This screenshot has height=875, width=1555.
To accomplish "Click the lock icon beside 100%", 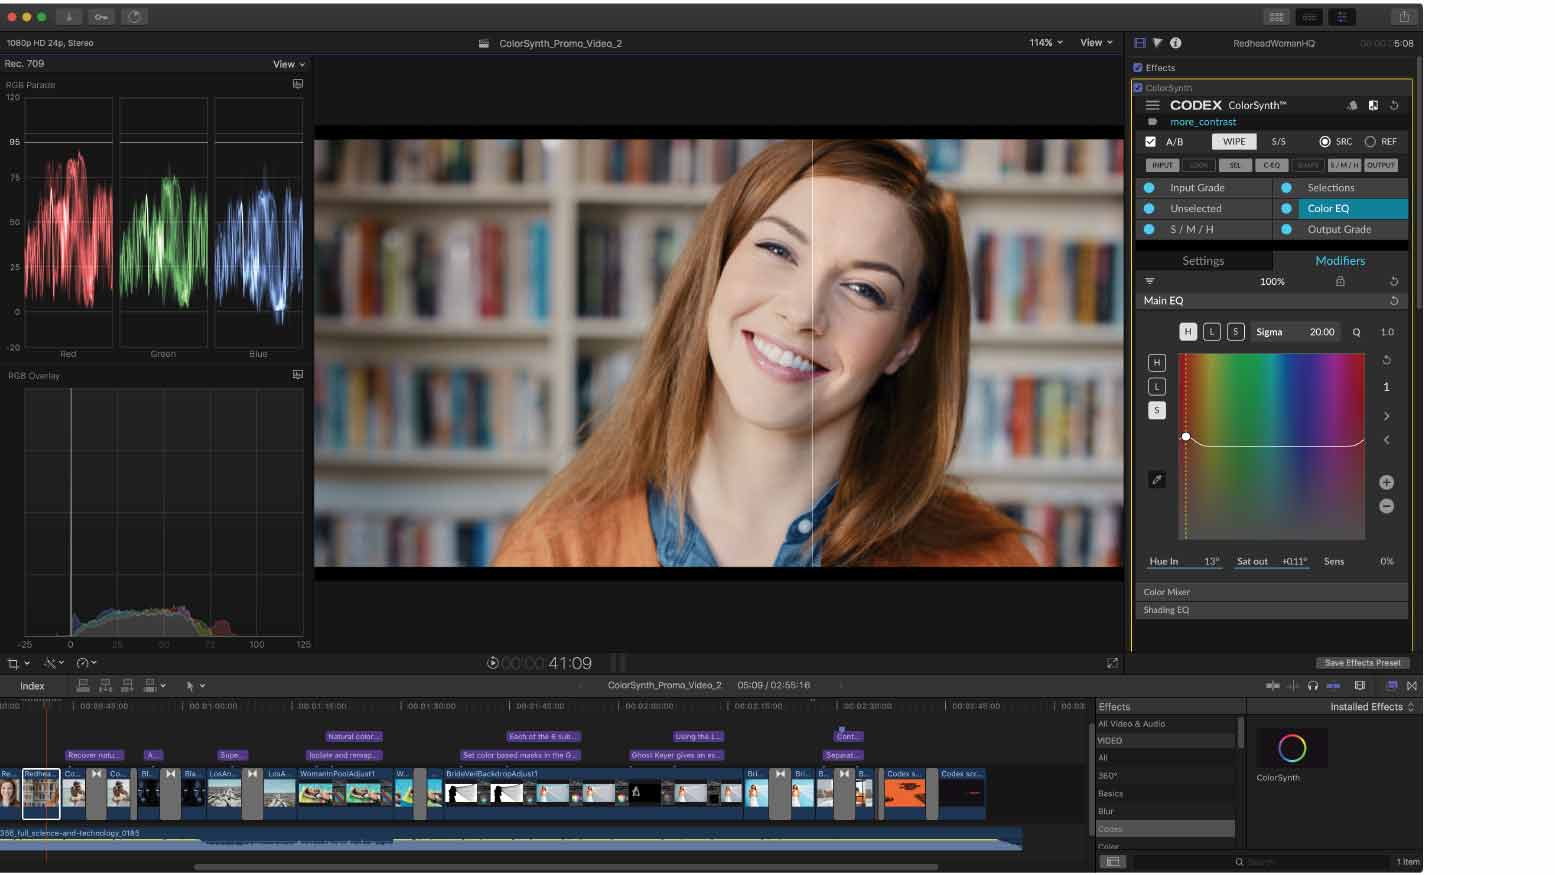I will click(1340, 282).
